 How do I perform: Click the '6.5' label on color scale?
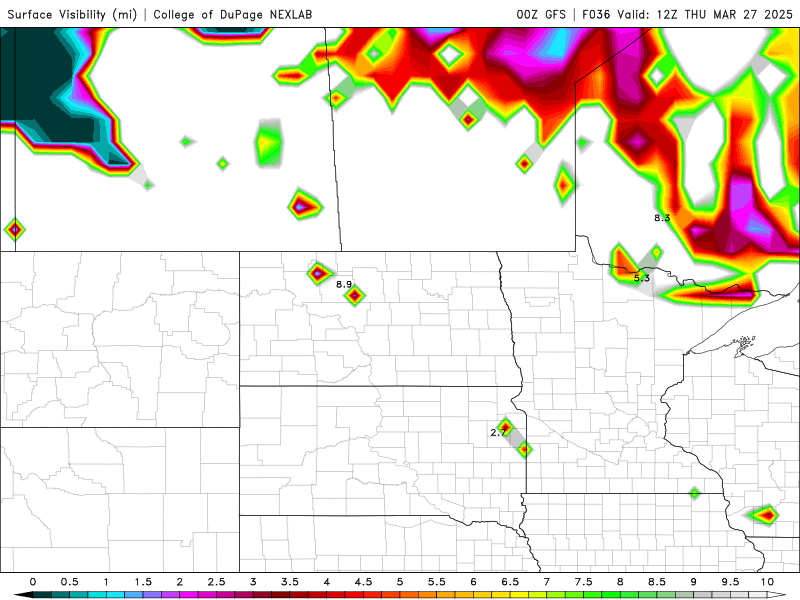tap(510, 582)
